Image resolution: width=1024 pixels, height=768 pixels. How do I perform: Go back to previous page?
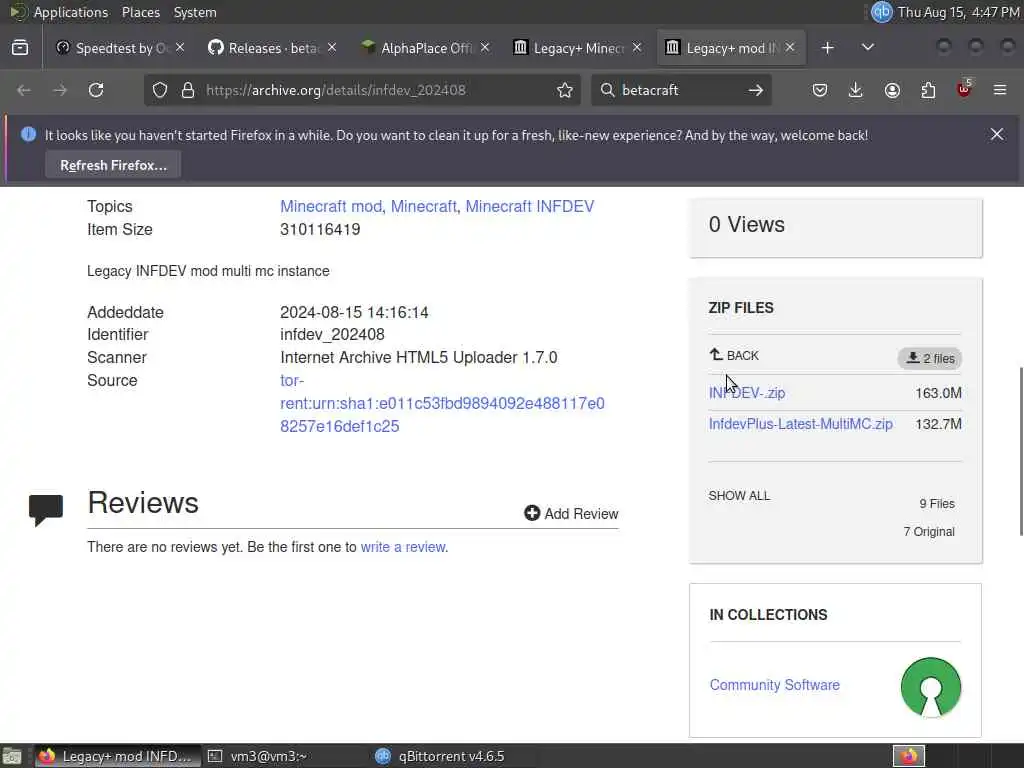pos(24,90)
